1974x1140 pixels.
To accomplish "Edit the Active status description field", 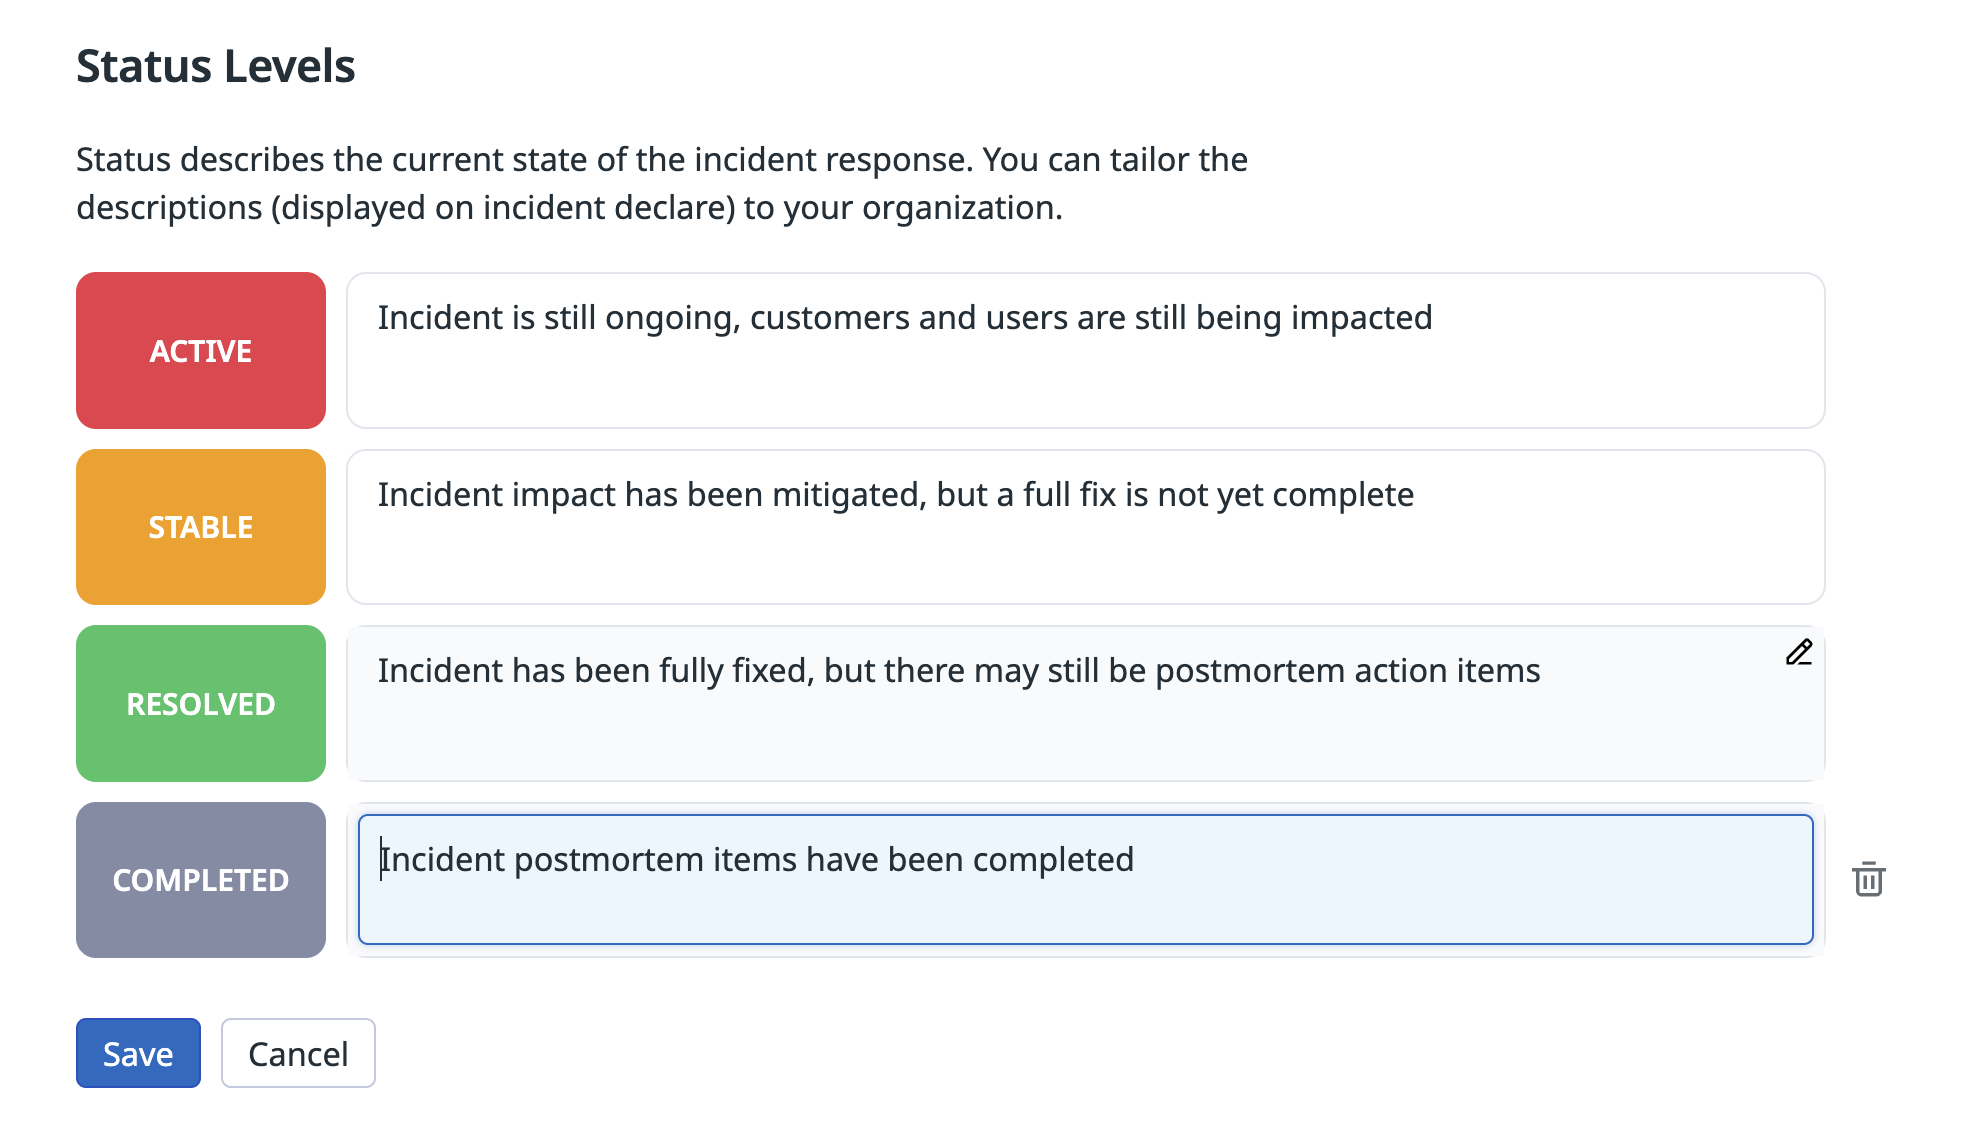I will click(x=1085, y=350).
